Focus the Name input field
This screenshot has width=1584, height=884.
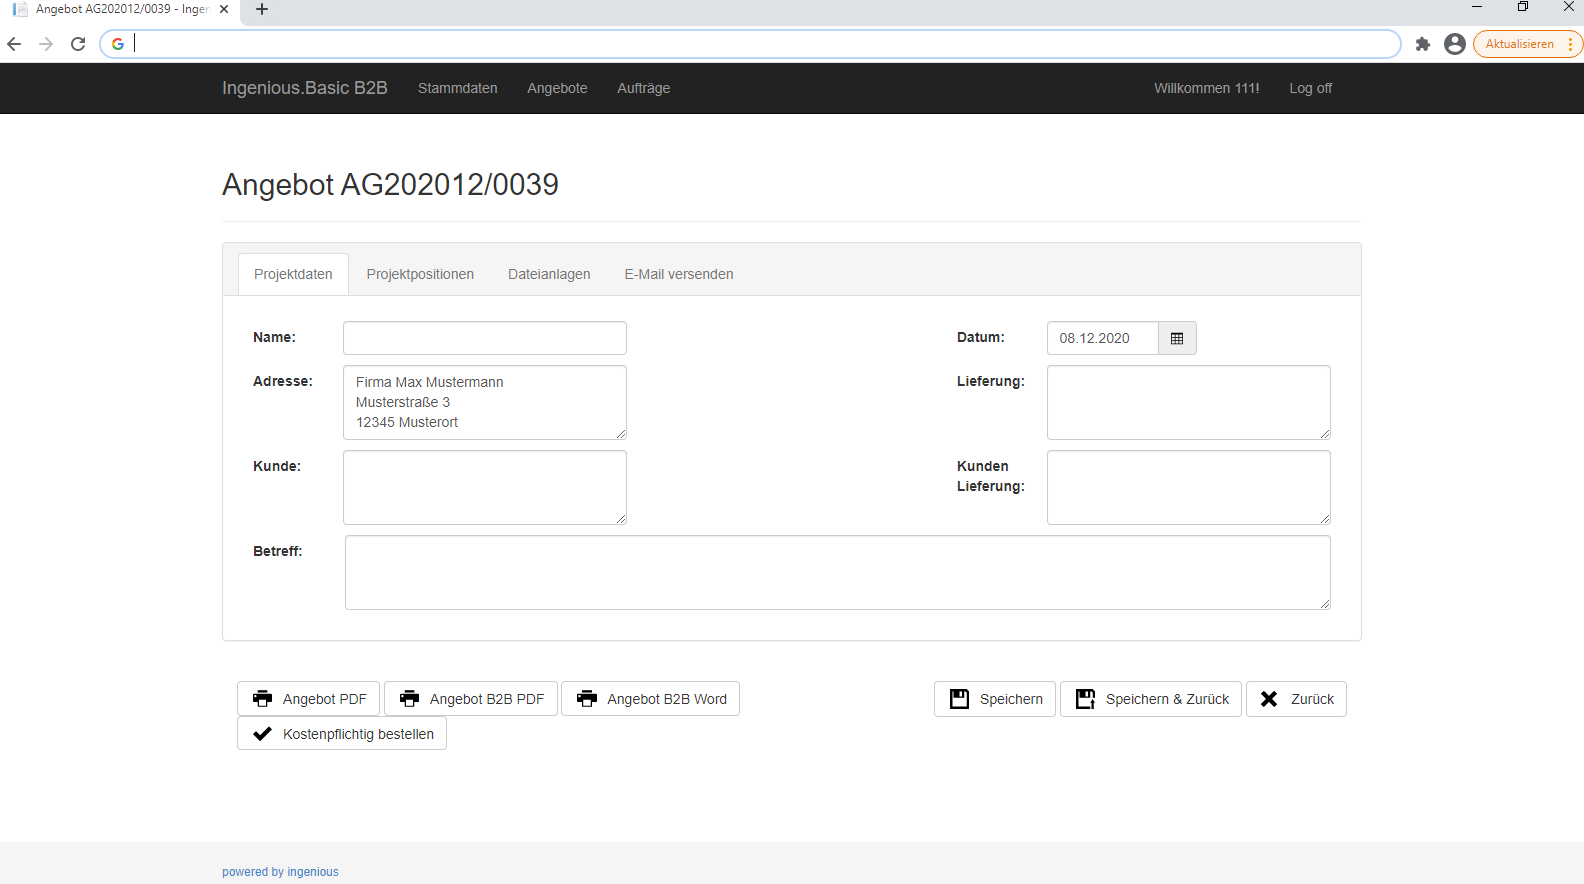tap(485, 338)
